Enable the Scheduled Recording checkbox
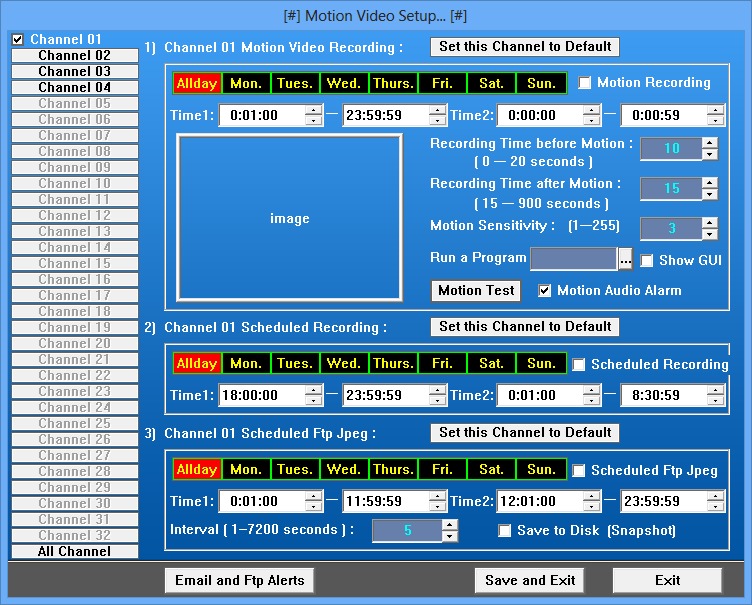The image size is (752, 605). pyautogui.click(x=578, y=365)
